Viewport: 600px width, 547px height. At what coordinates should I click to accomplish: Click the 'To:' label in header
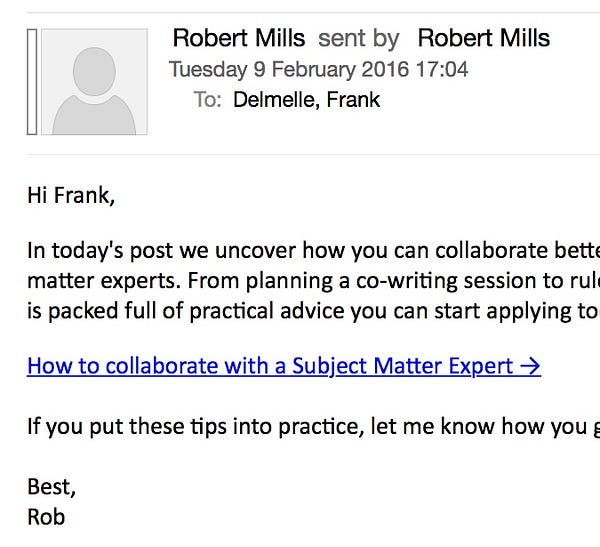207,100
